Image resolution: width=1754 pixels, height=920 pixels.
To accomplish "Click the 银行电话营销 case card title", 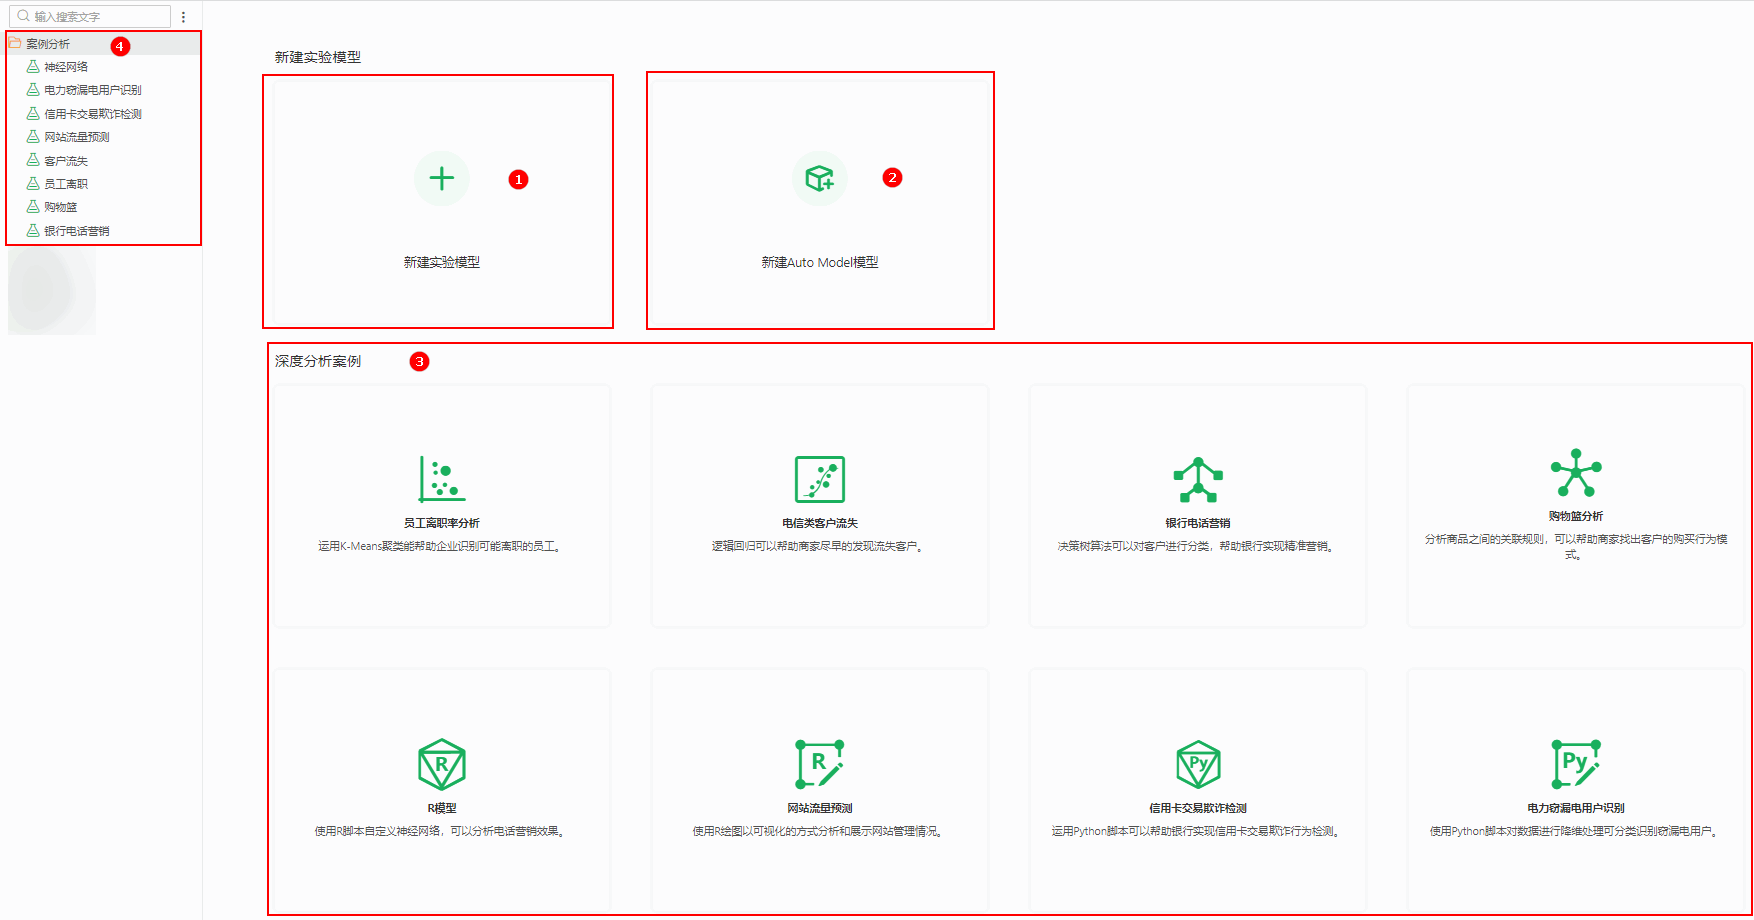I will [1198, 523].
